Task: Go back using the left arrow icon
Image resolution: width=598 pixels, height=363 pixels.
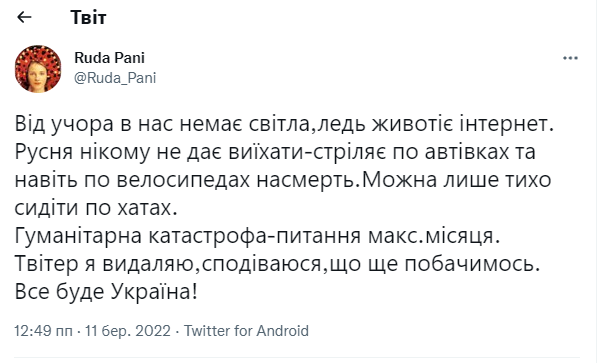Action: pyautogui.click(x=24, y=17)
